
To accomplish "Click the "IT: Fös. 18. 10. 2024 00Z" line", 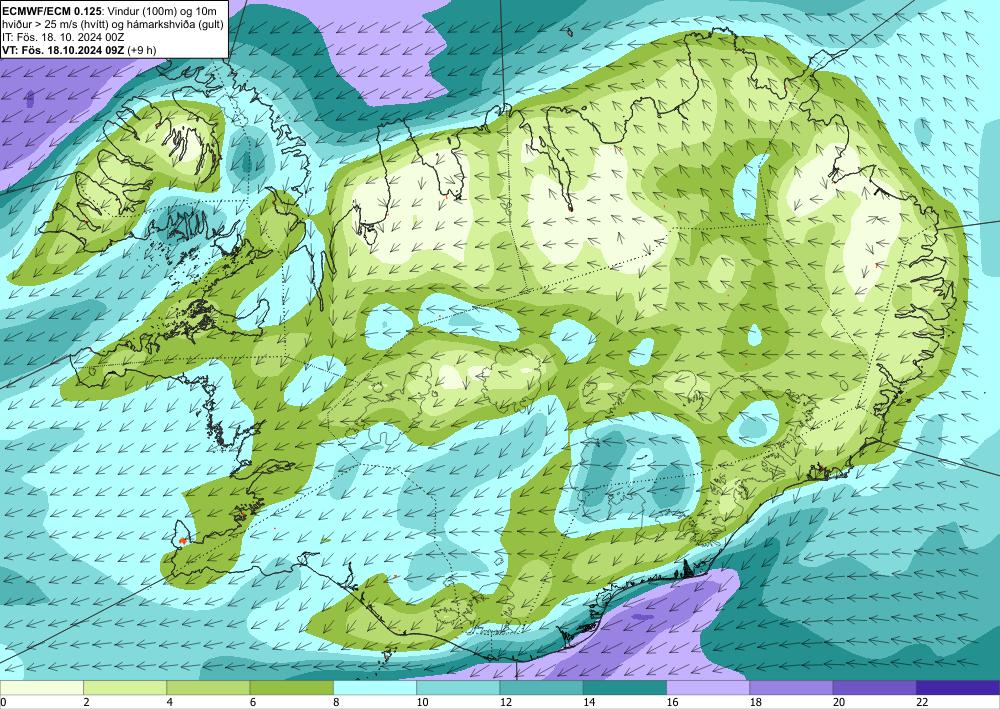I will 63,37.
